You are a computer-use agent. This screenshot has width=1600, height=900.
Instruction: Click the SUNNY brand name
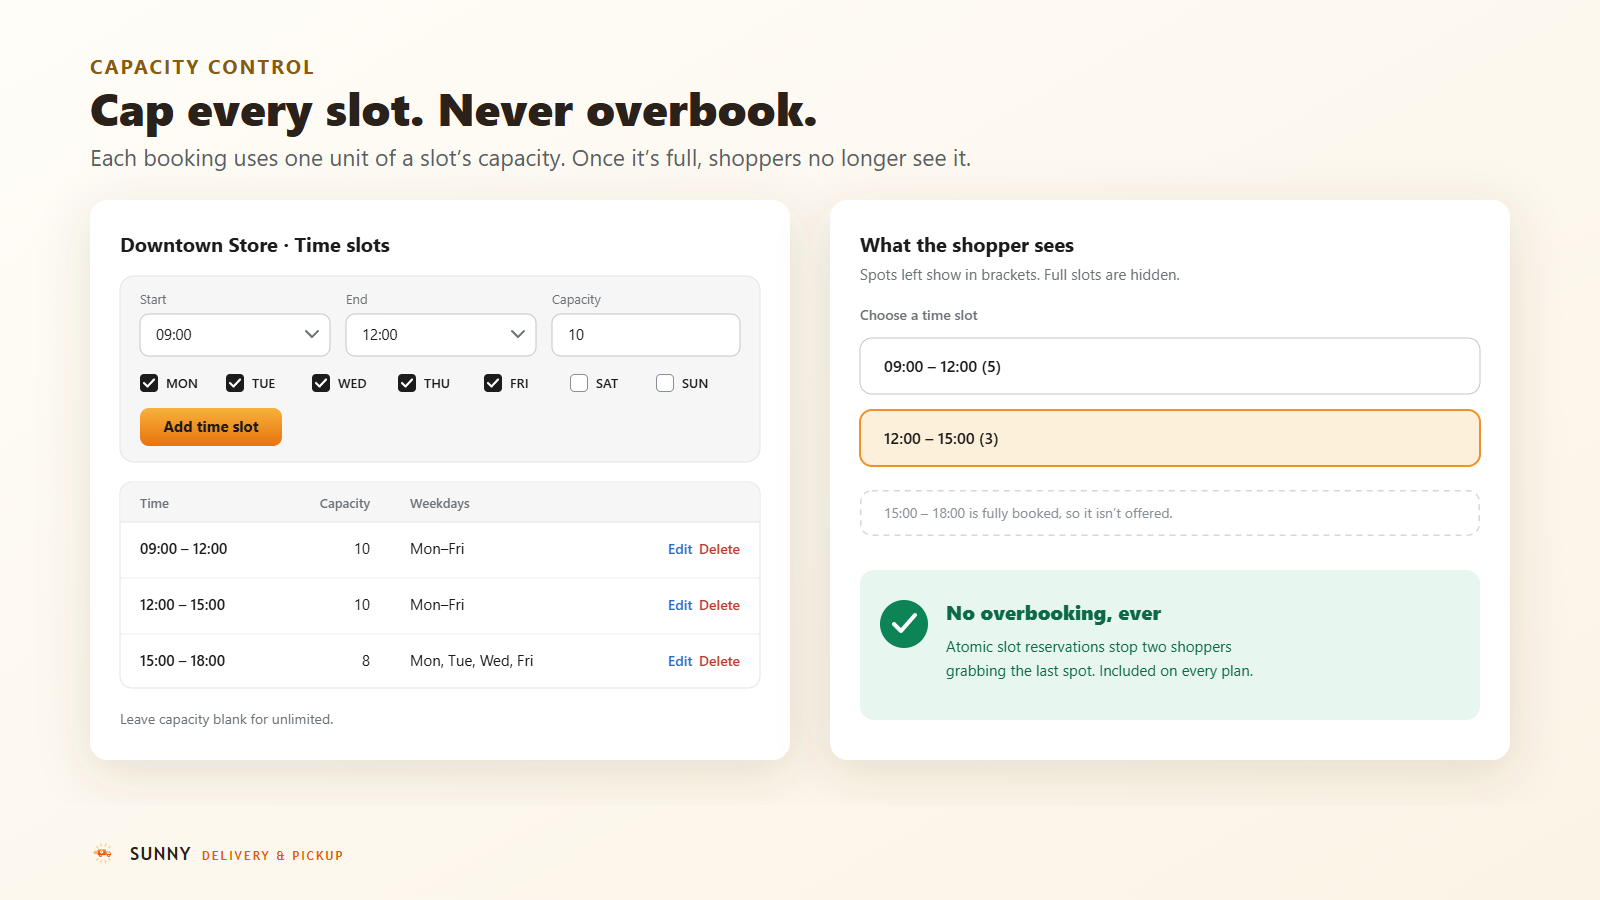click(160, 853)
